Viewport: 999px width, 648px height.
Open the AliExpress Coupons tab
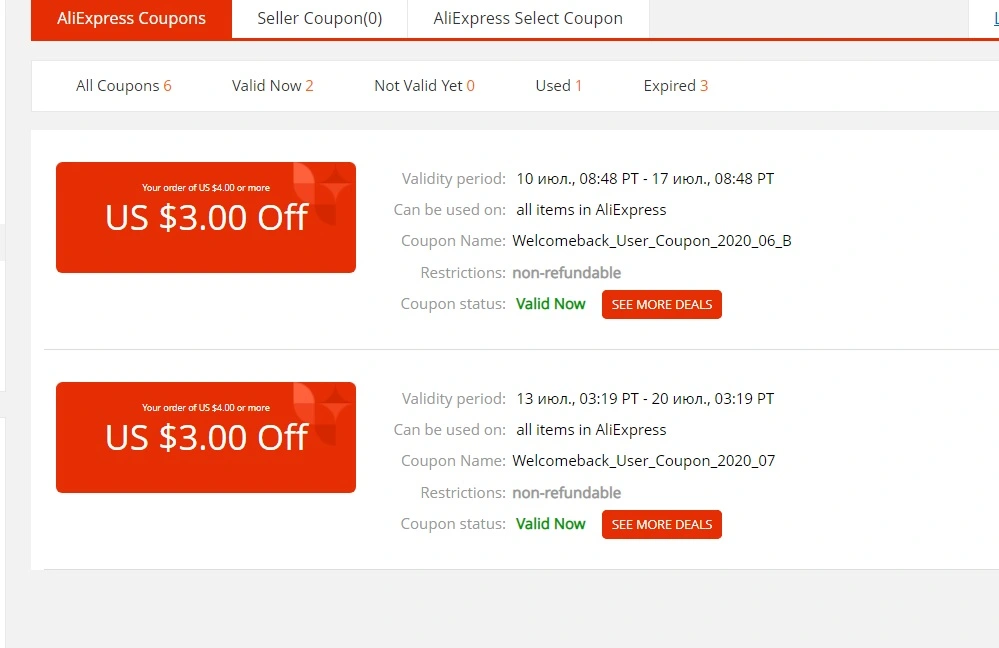(131, 19)
